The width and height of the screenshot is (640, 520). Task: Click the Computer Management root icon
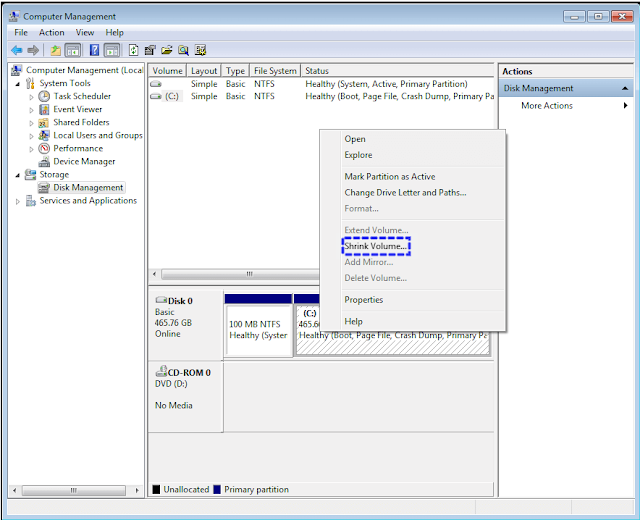click(x=16, y=70)
